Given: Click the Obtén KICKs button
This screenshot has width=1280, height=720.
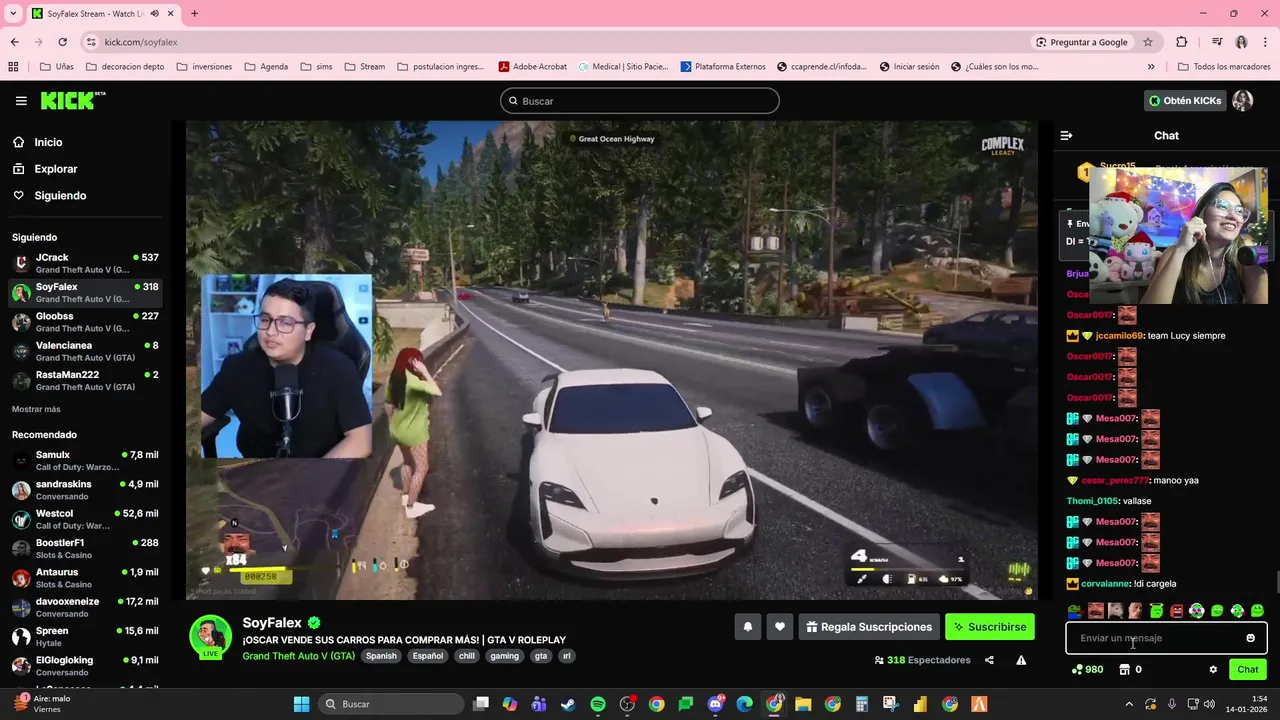Looking at the screenshot, I should (1185, 101).
